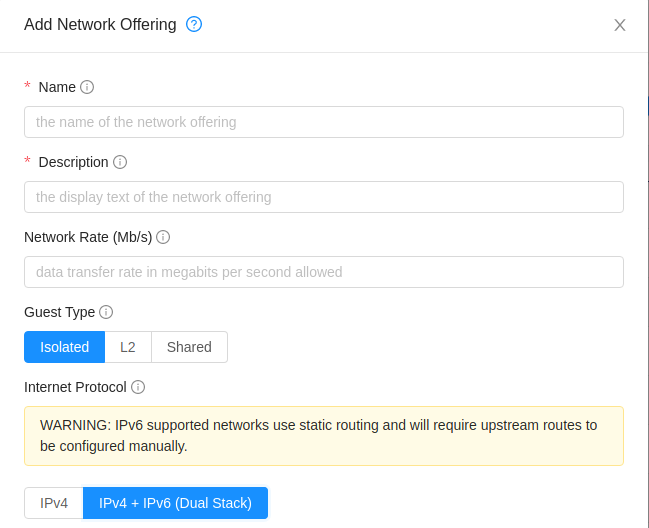649x528 pixels.
Task: Show the Network Rate info tooltip icon
Action: [163, 237]
